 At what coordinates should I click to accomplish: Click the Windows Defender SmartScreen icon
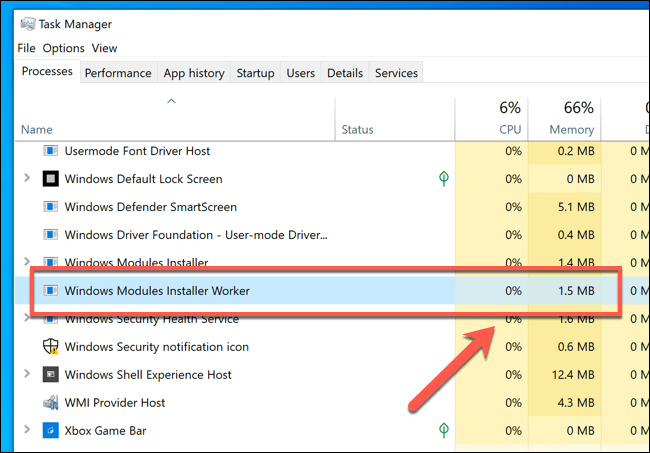point(51,208)
